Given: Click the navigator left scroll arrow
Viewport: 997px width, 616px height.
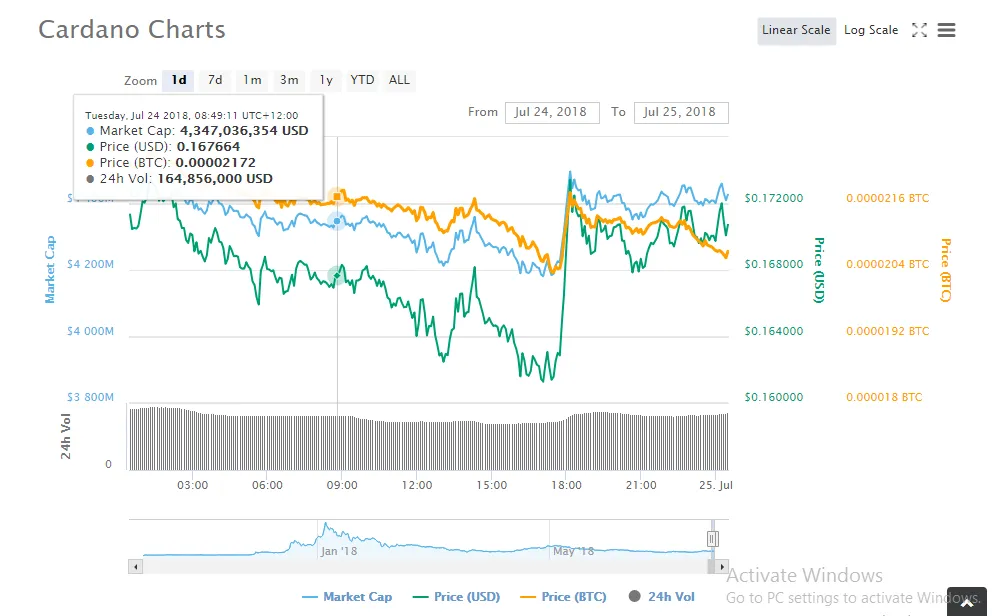Looking at the screenshot, I should coord(135,566).
